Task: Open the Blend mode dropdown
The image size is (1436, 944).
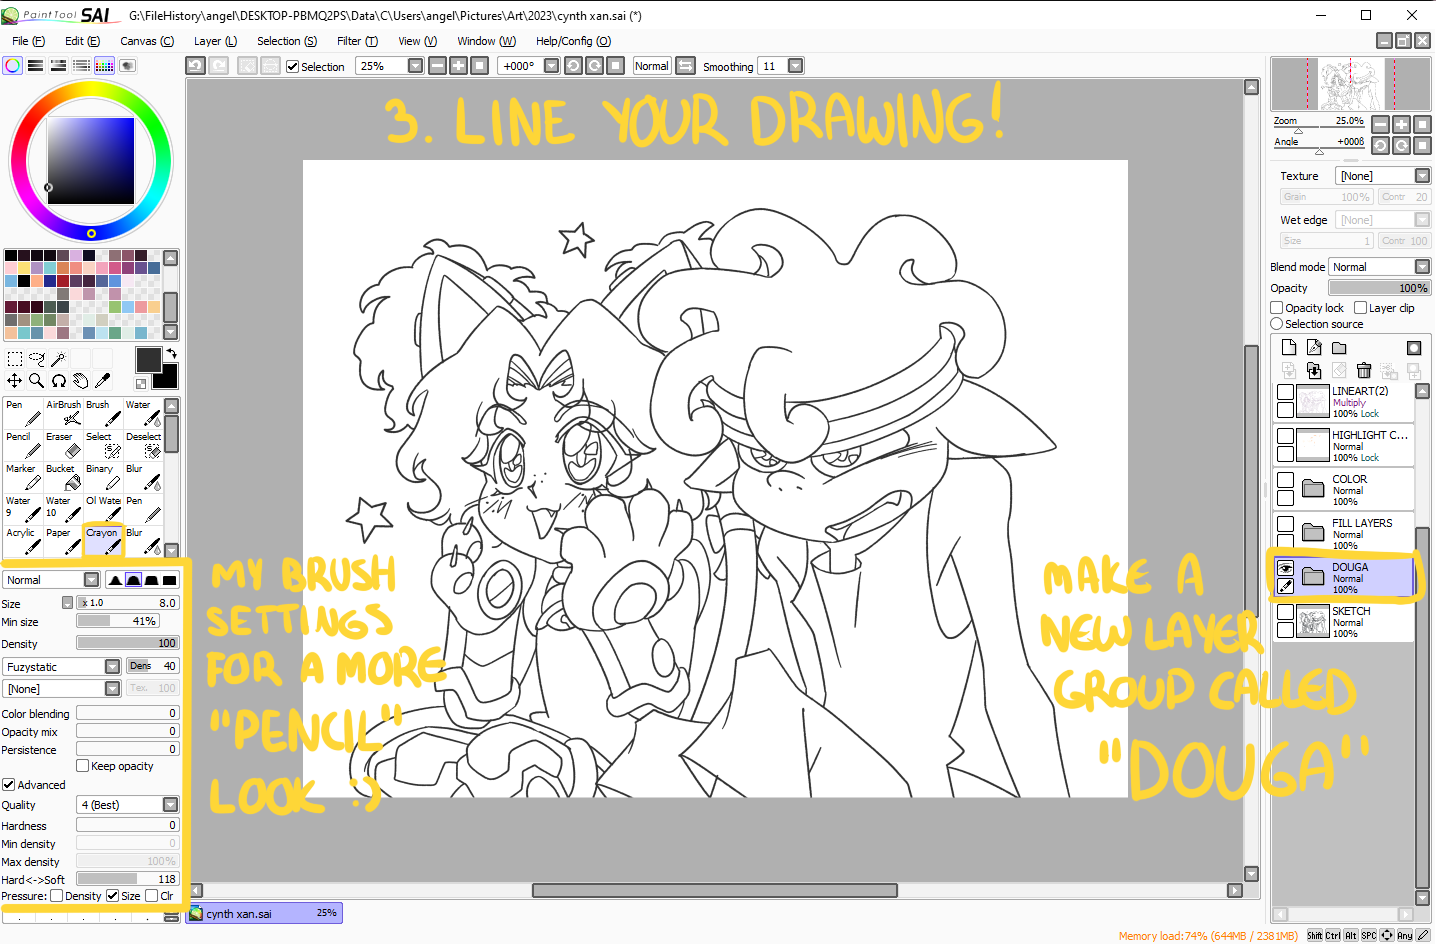Action: coord(1379,267)
